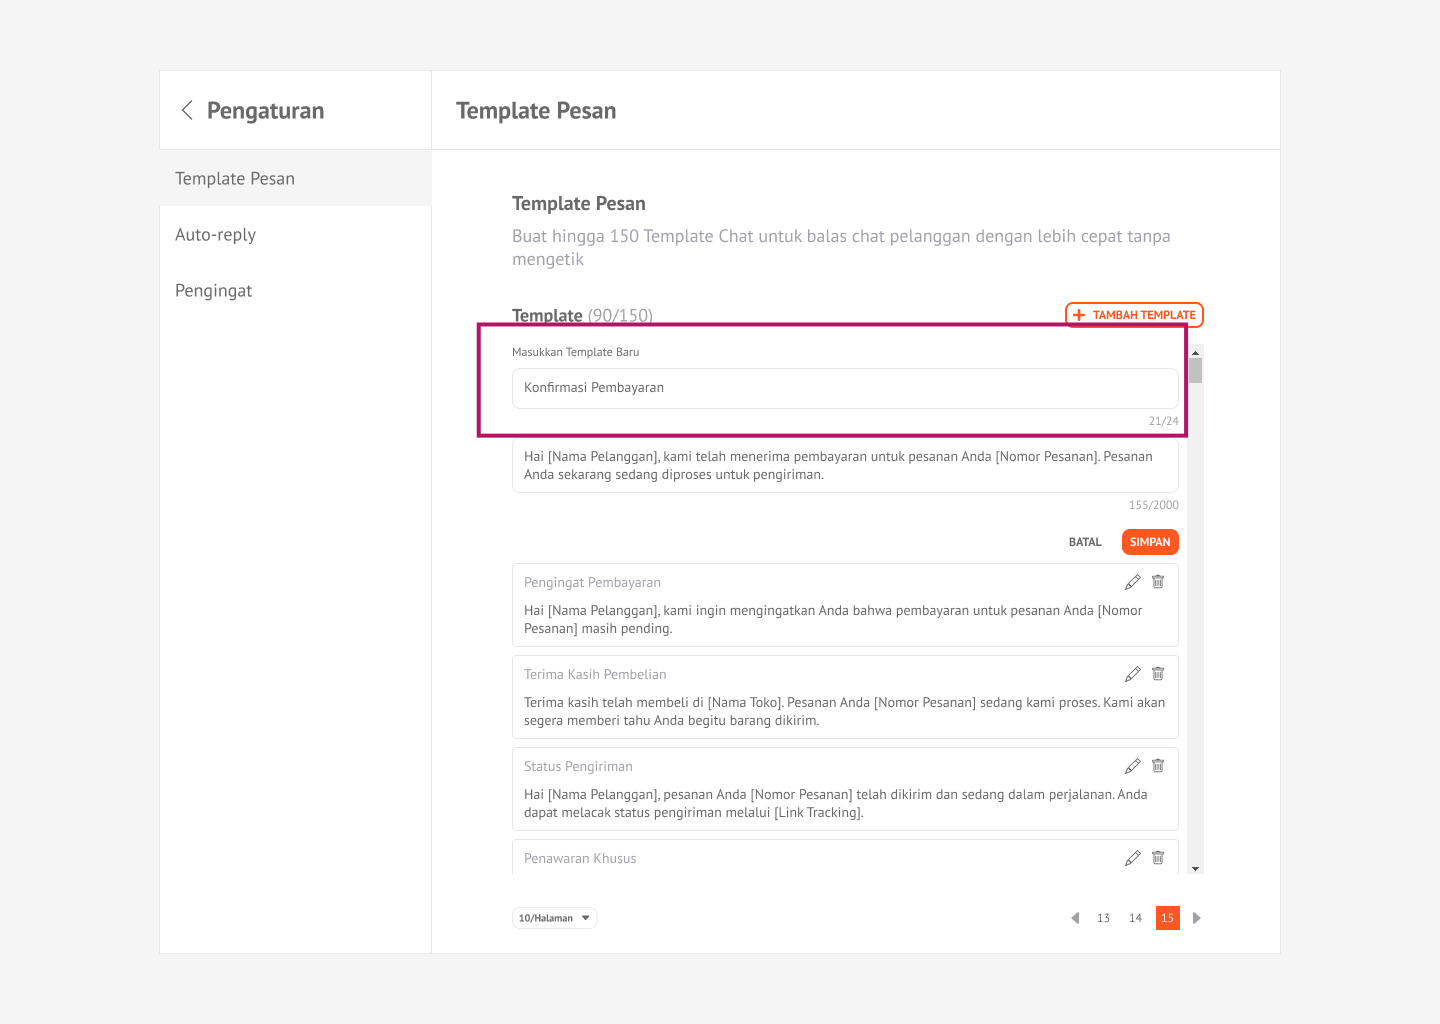Click the template name input field

tap(844, 388)
